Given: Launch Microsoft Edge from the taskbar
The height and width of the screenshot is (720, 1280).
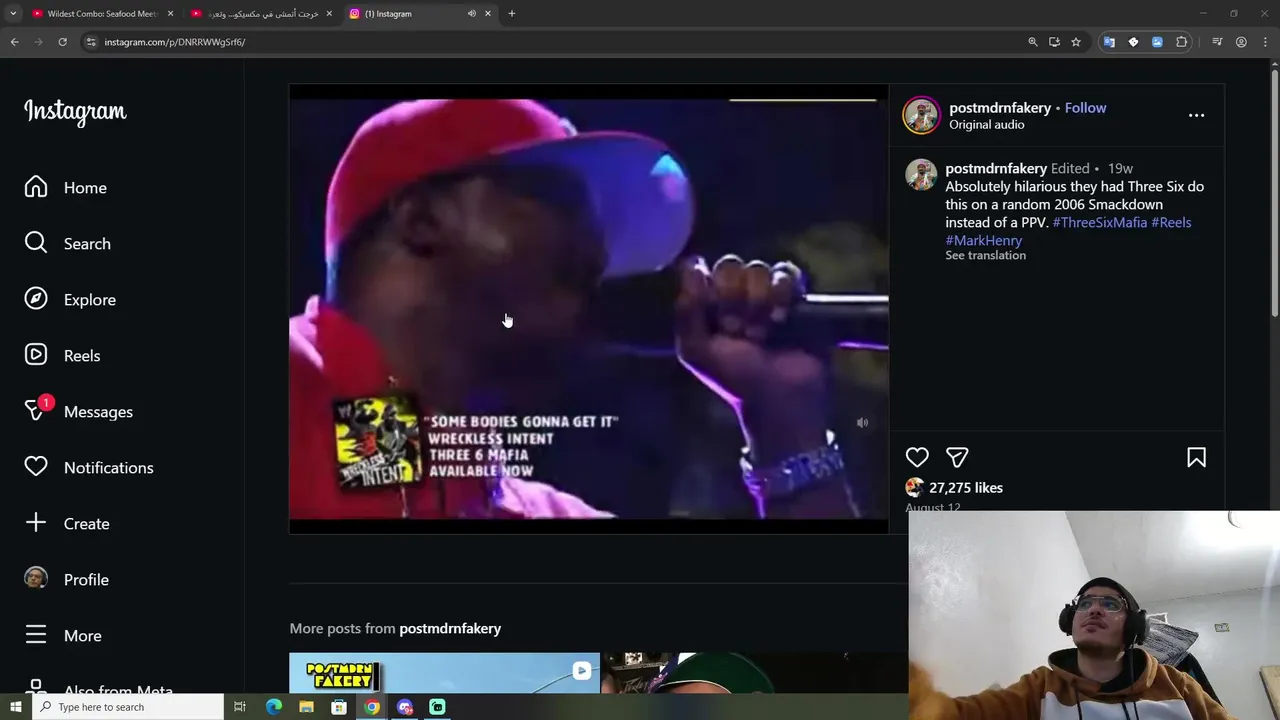Looking at the screenshot, I should (x=274, y=707).
